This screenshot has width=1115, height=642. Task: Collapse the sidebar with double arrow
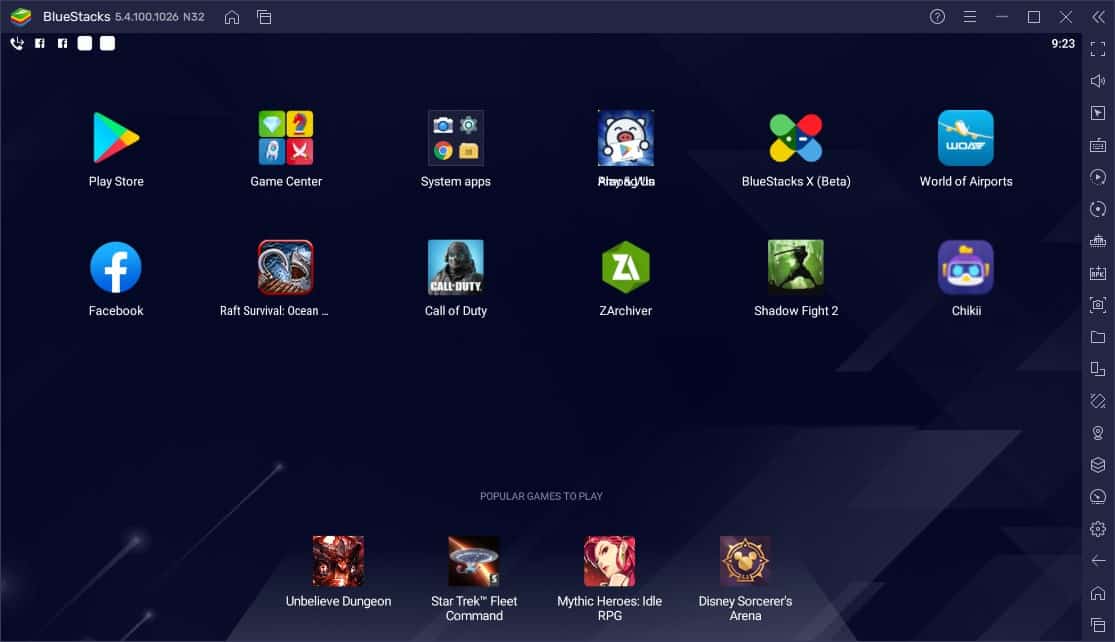(x=1098, y=16)
